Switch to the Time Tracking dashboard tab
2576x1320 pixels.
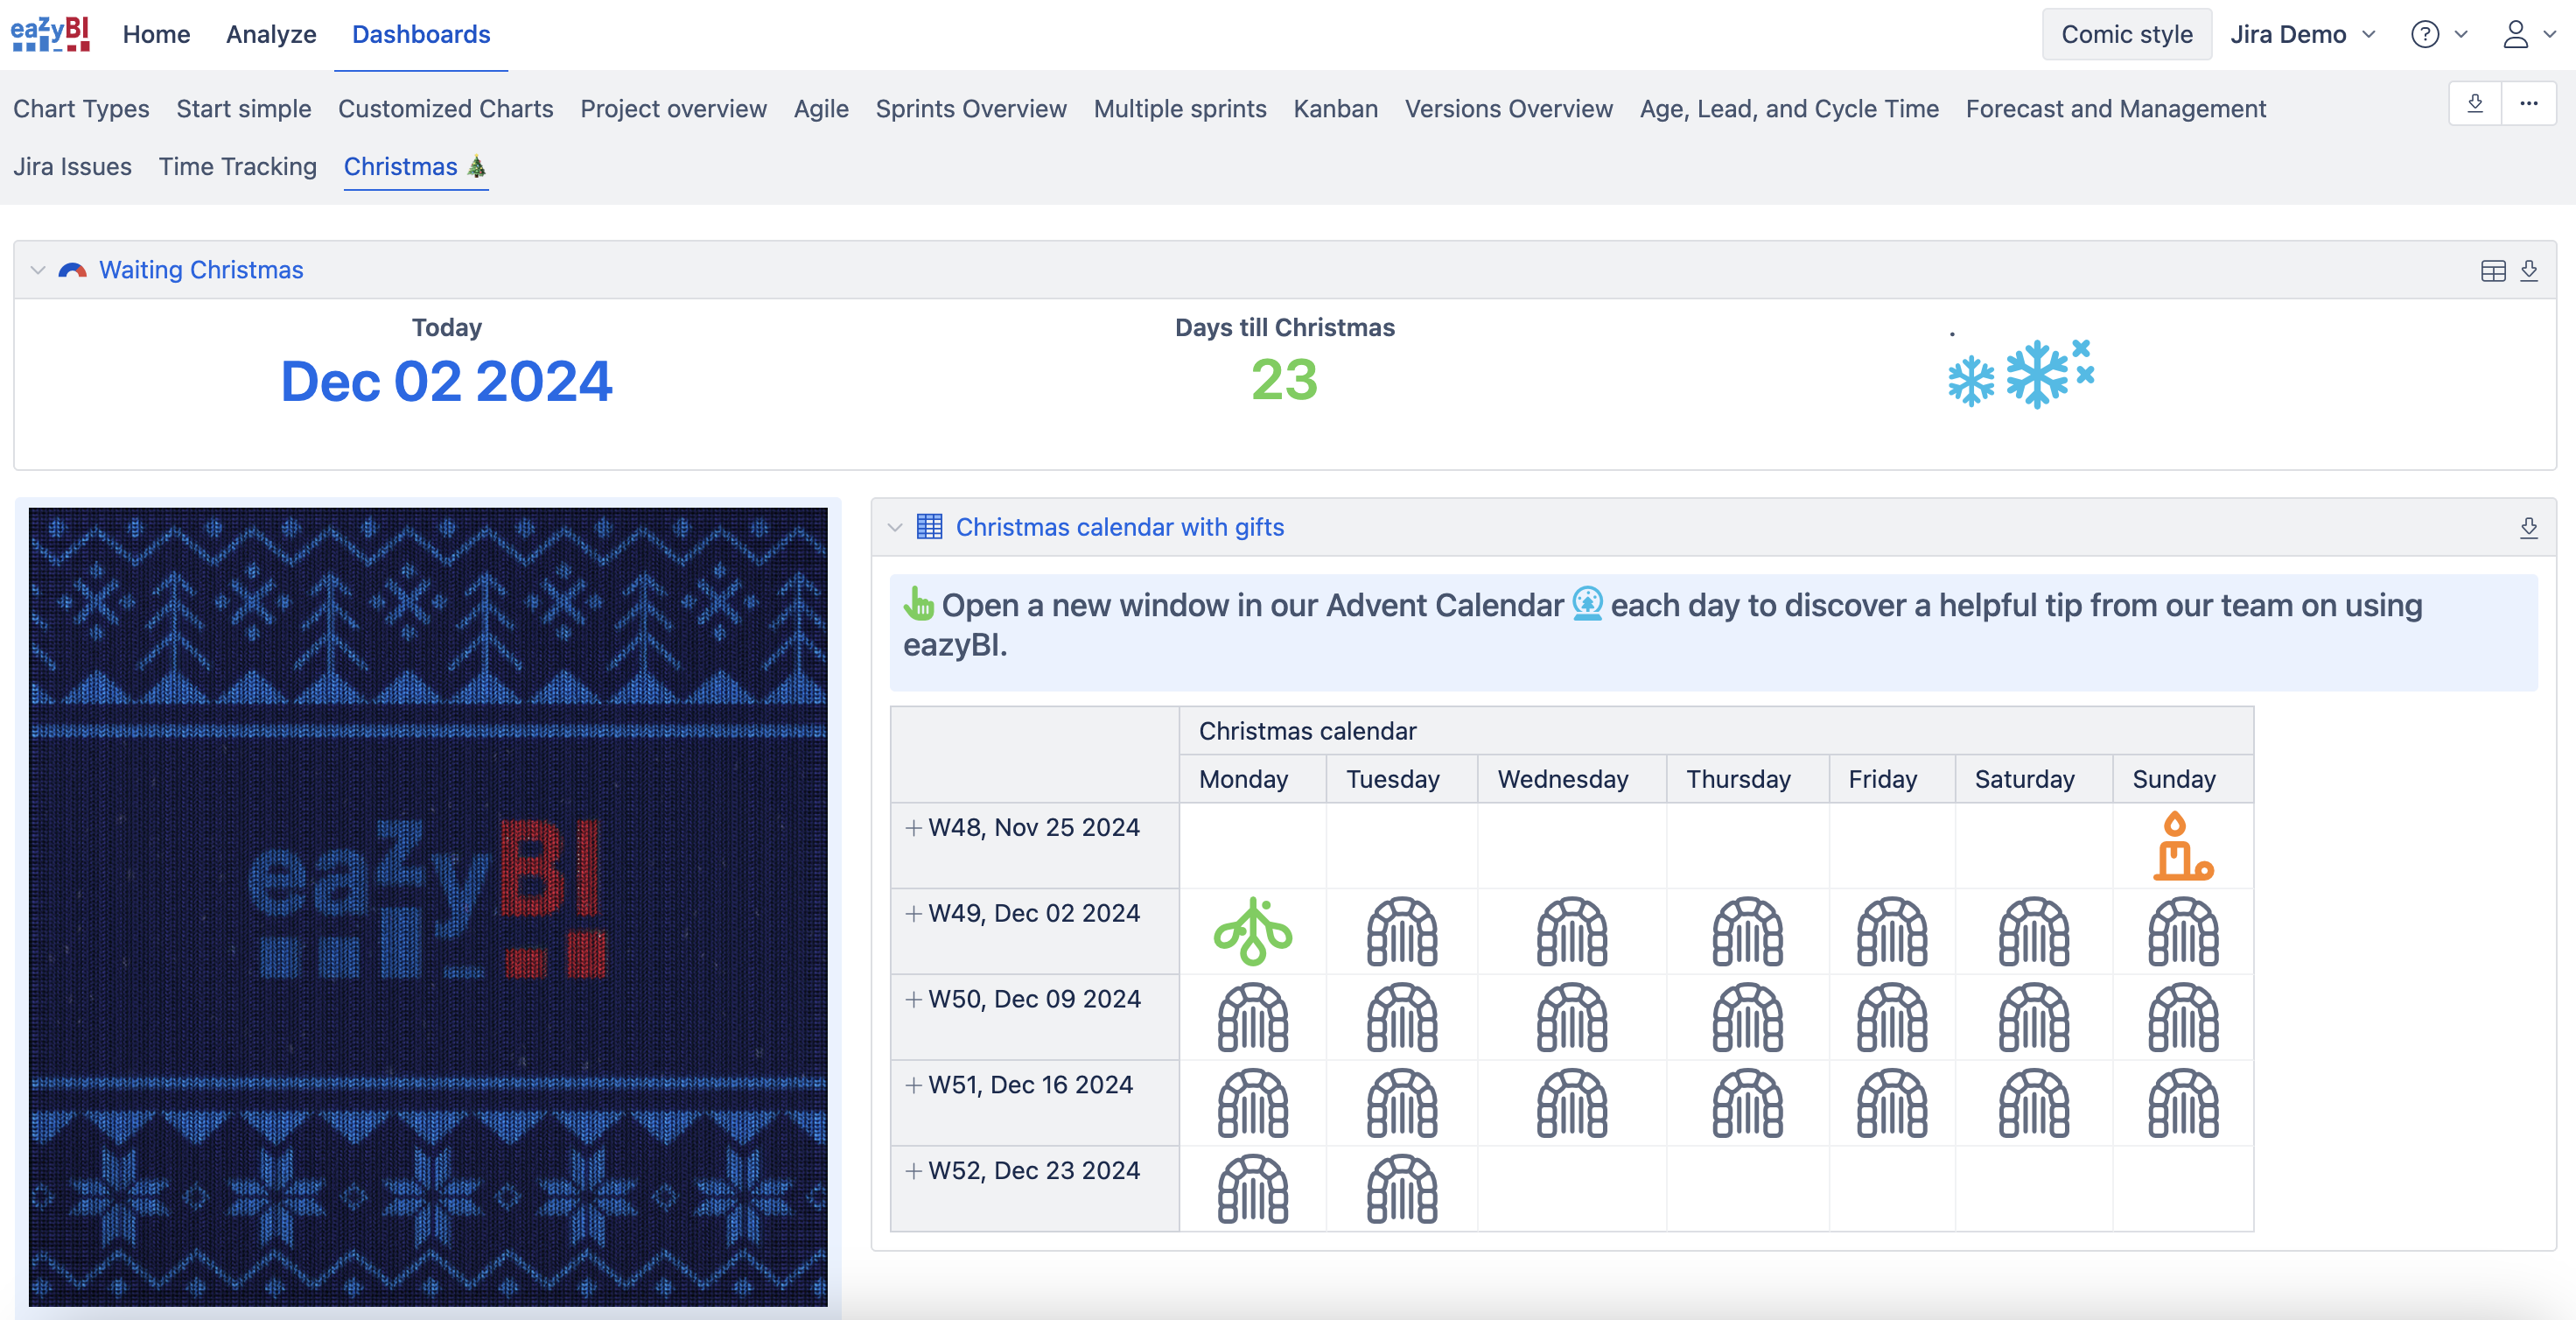click(x=237, y=166)
